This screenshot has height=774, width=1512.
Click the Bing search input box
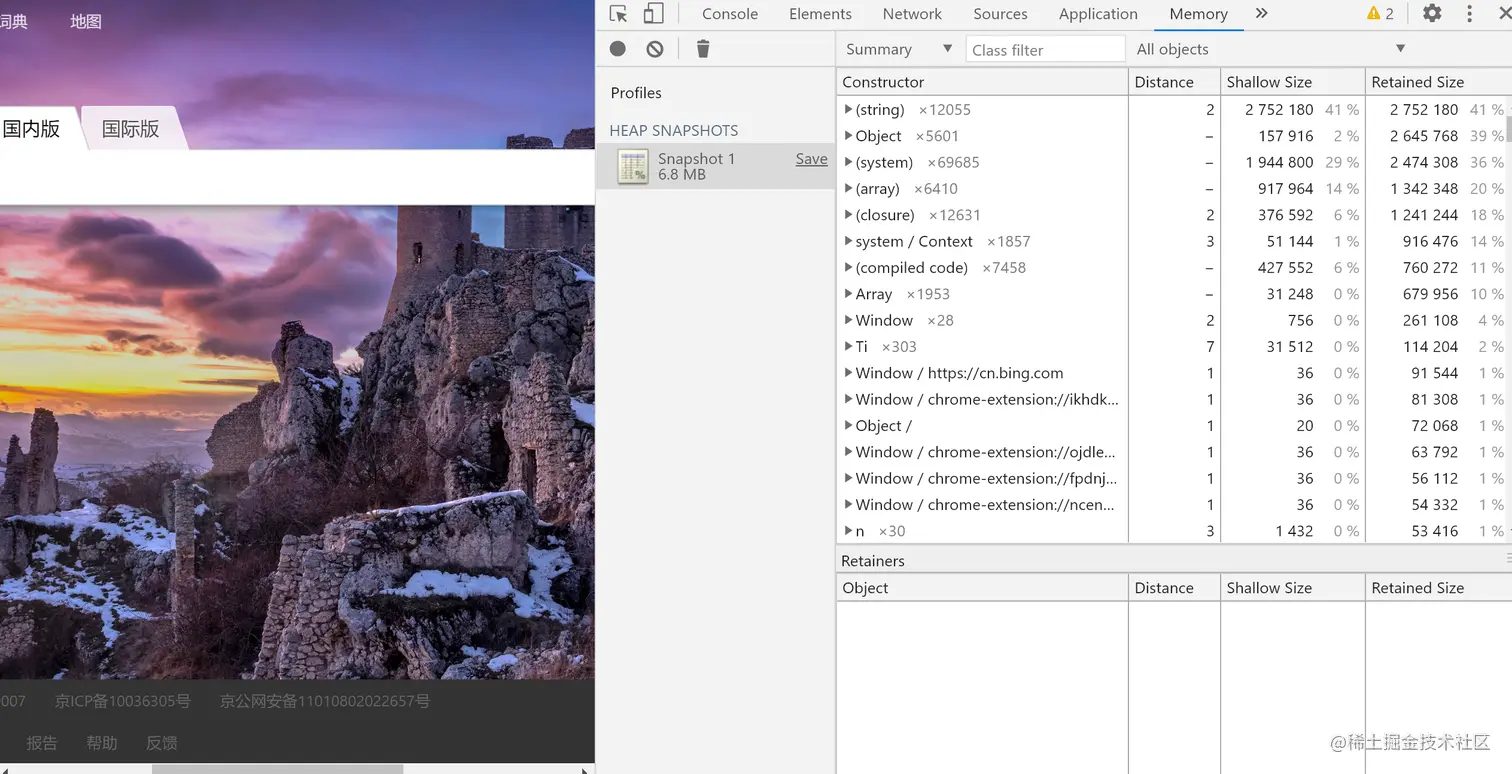[297, 178]
